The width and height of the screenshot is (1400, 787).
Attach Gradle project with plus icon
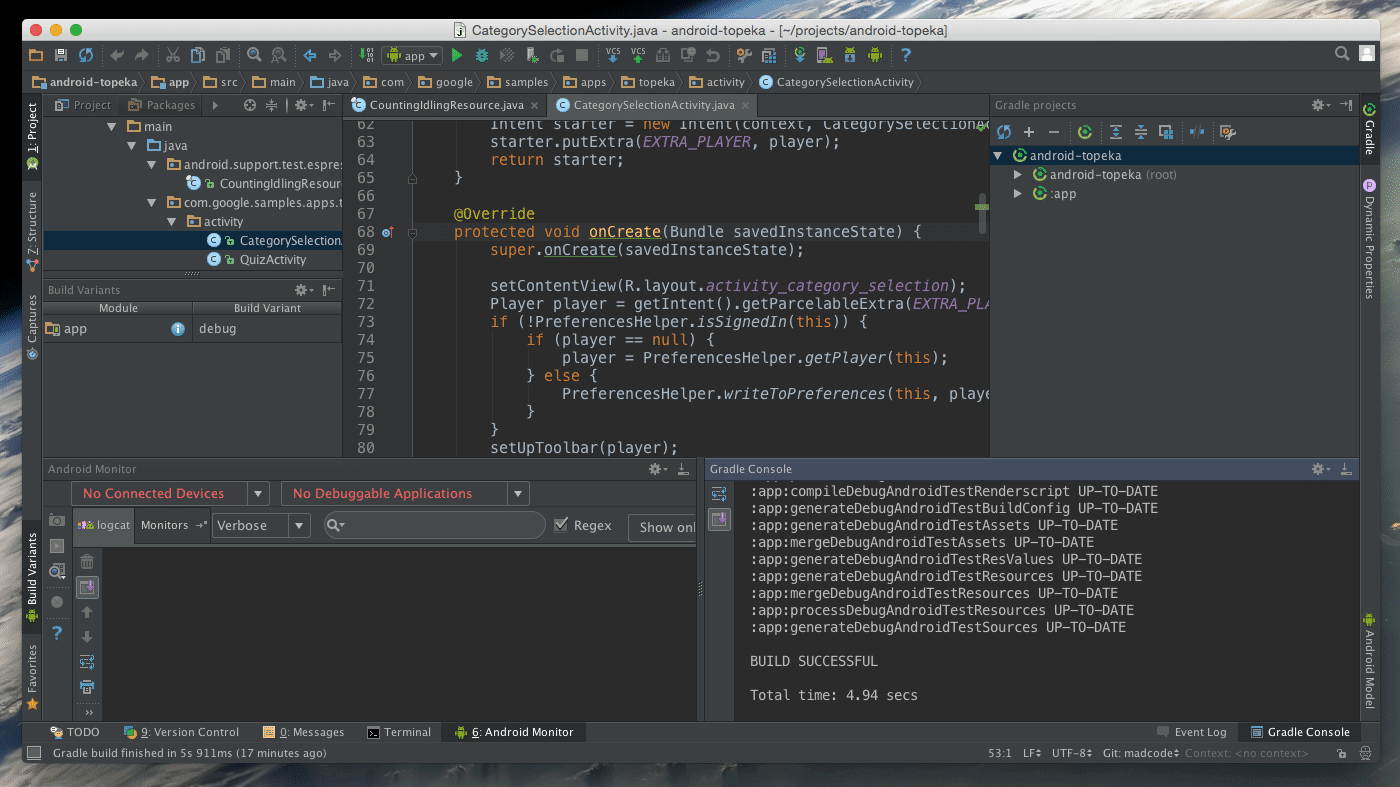1029,132
